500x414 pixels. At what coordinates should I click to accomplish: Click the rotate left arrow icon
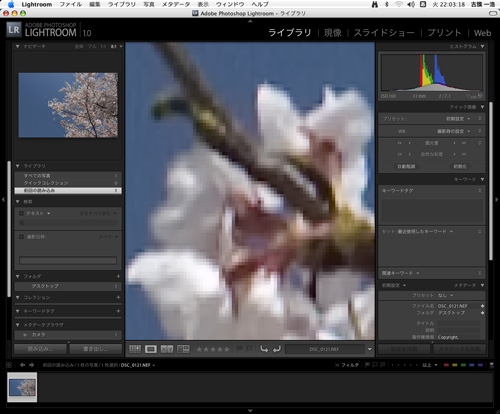[264, 349]
